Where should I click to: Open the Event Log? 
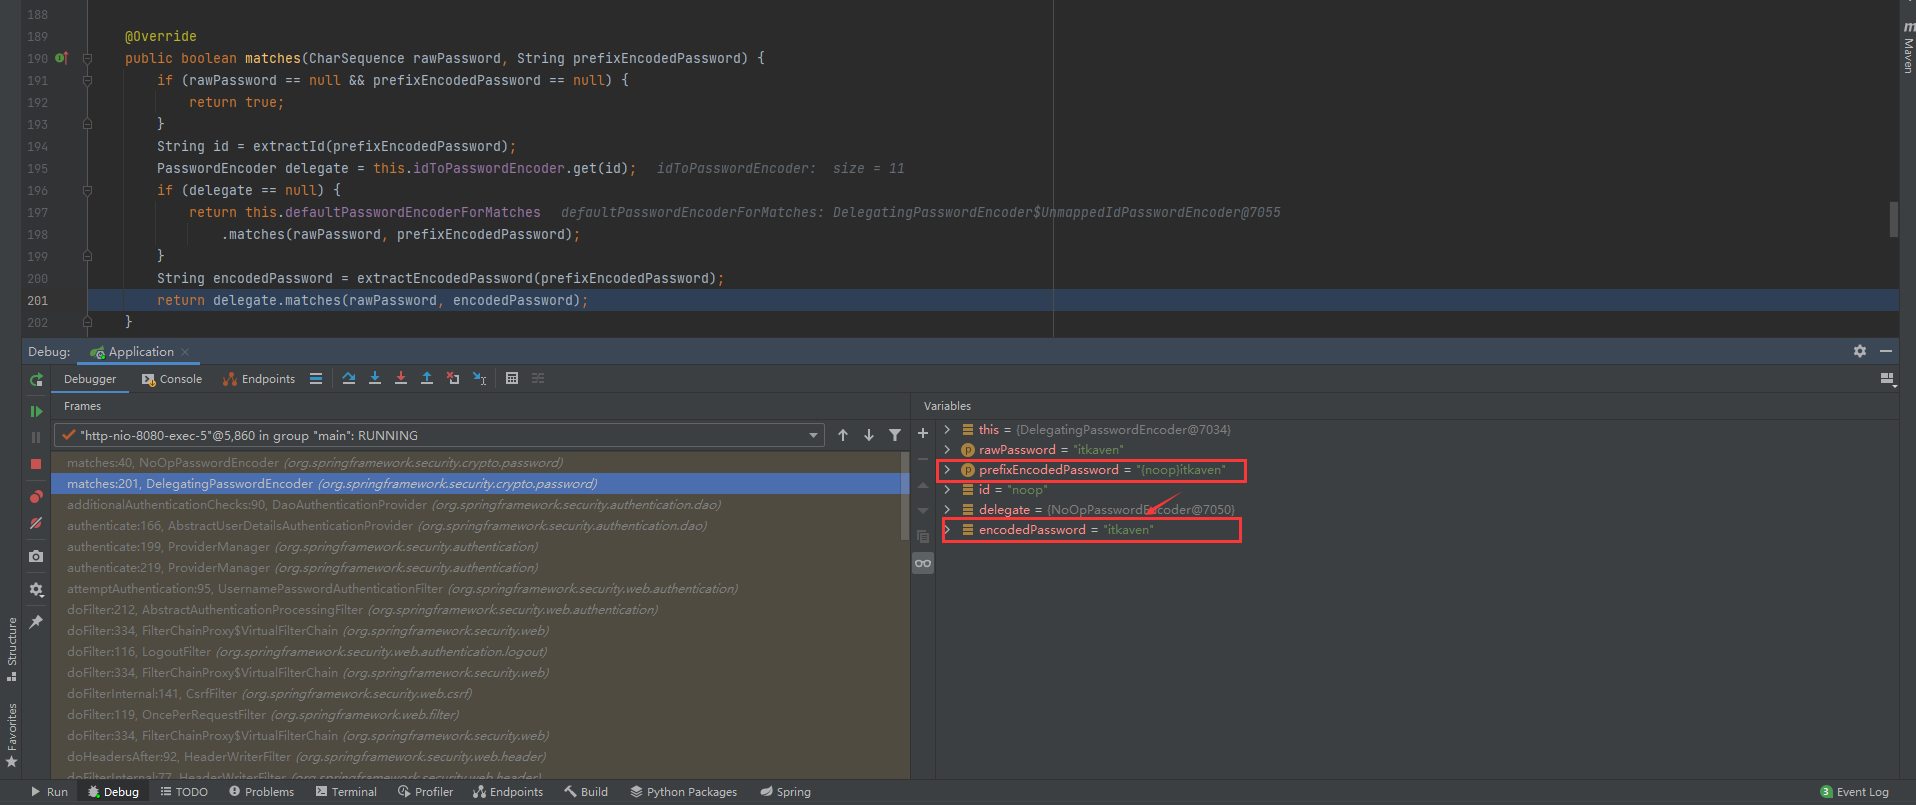[x=1855, y=792]
